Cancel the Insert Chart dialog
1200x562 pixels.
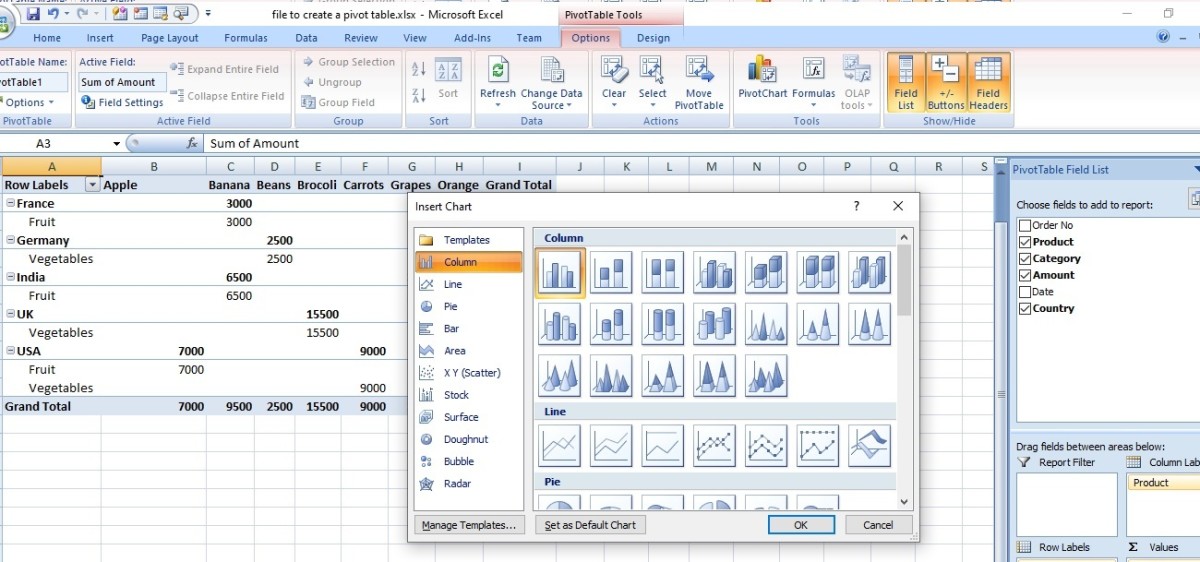click(x=878, y=524)
